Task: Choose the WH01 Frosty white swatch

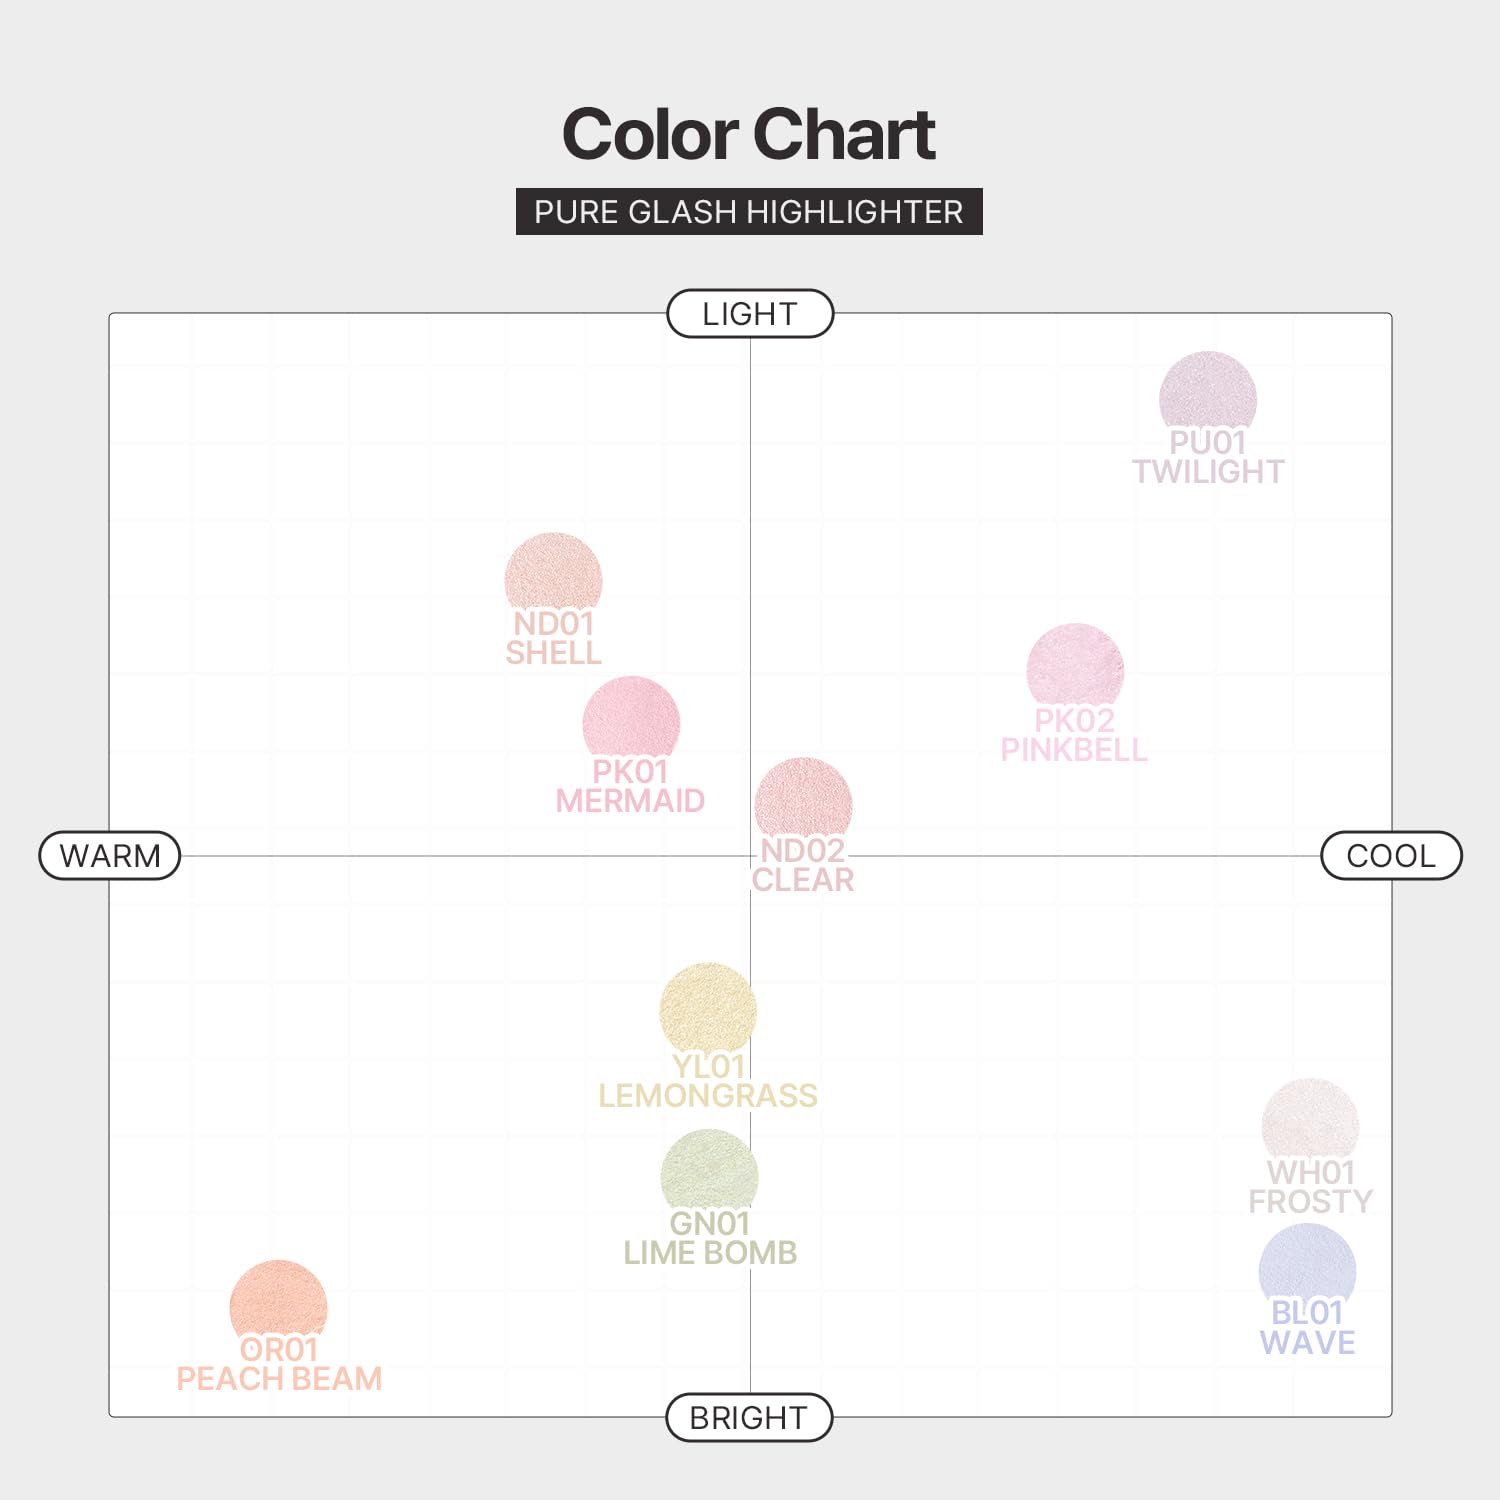Action: coord(1310,1120)
